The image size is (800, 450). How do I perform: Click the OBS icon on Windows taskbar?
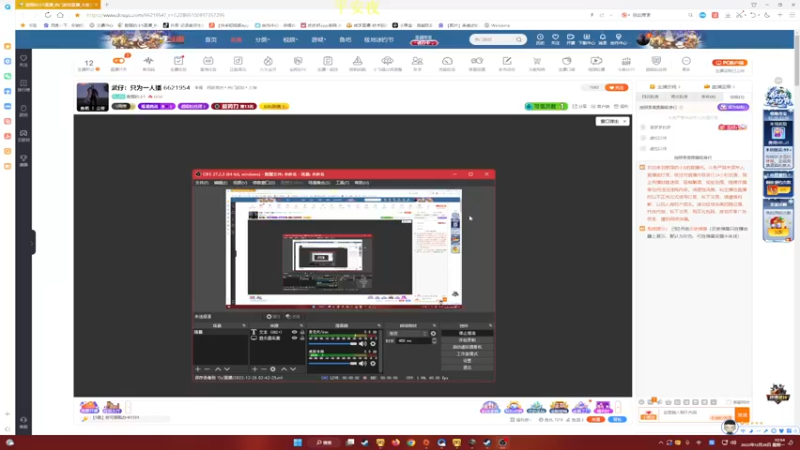[x=503, y=442]
